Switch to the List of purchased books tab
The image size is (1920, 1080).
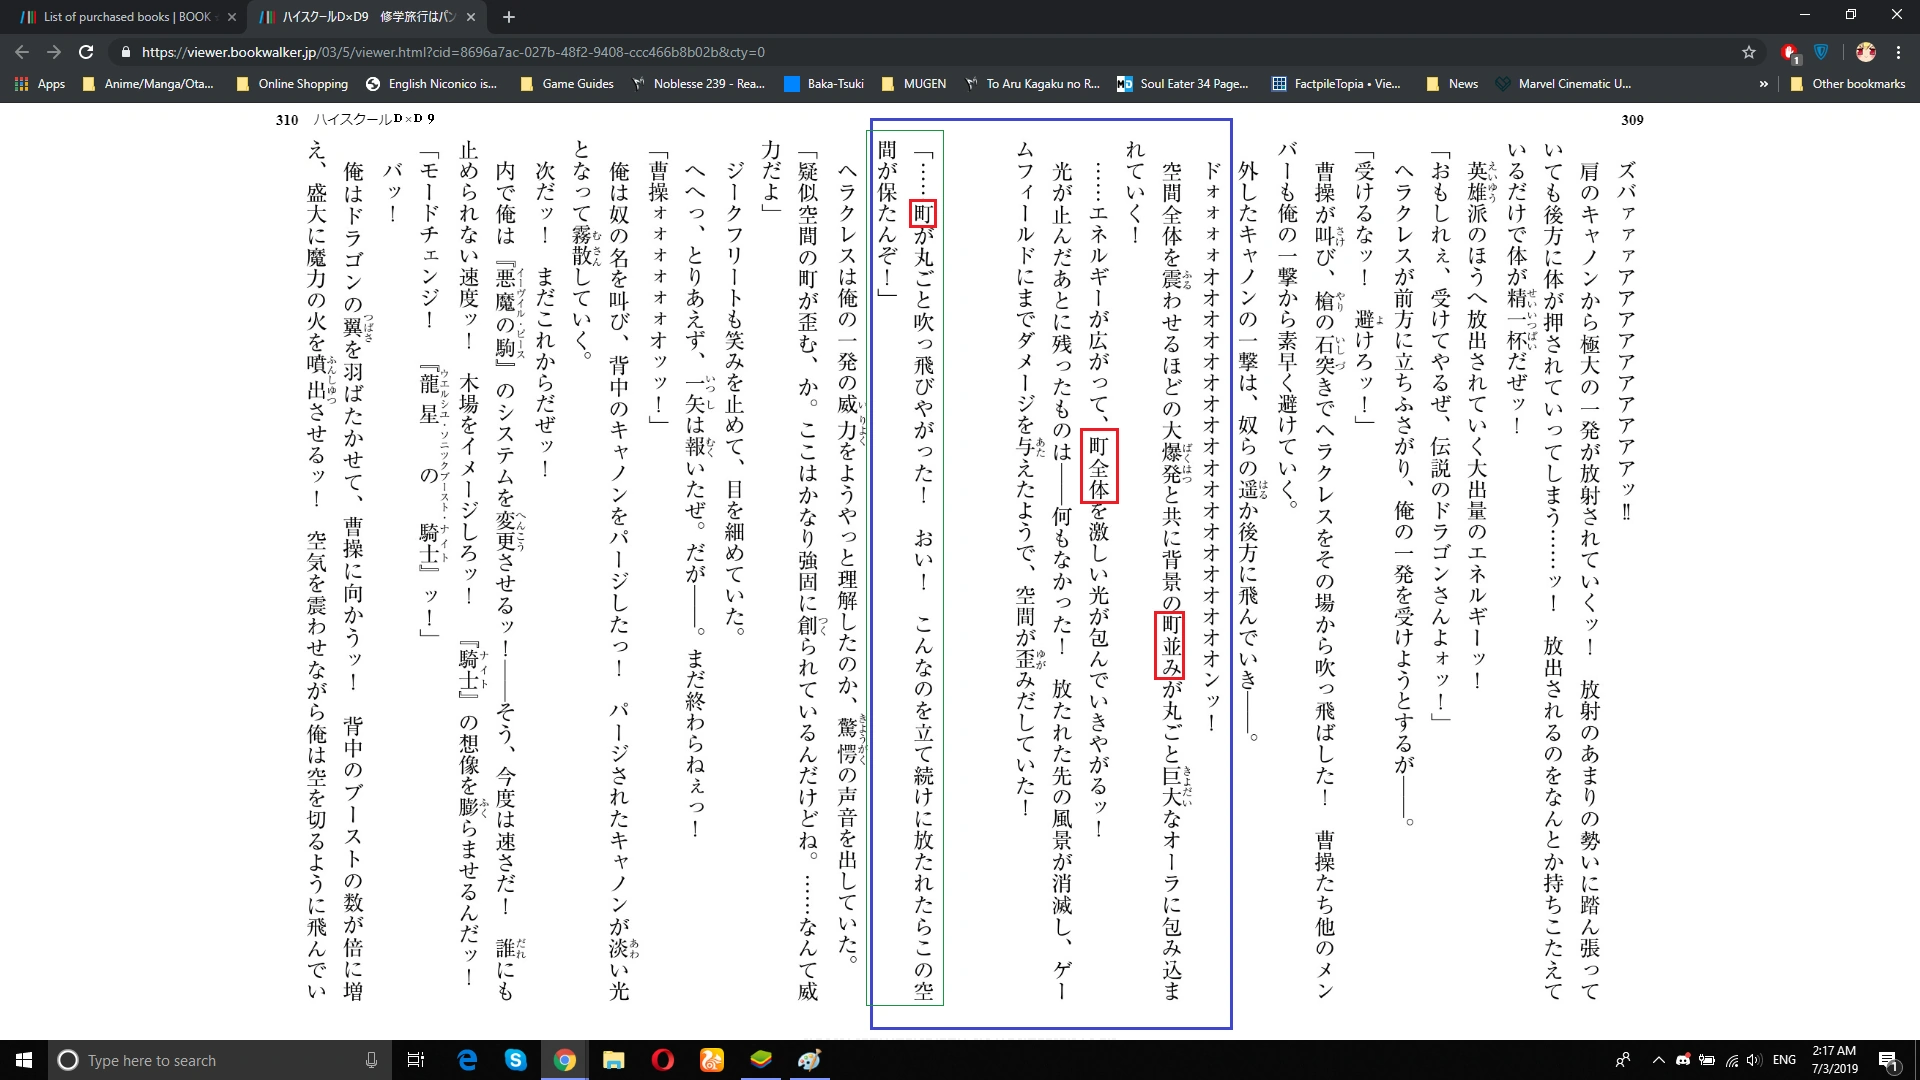126,17
